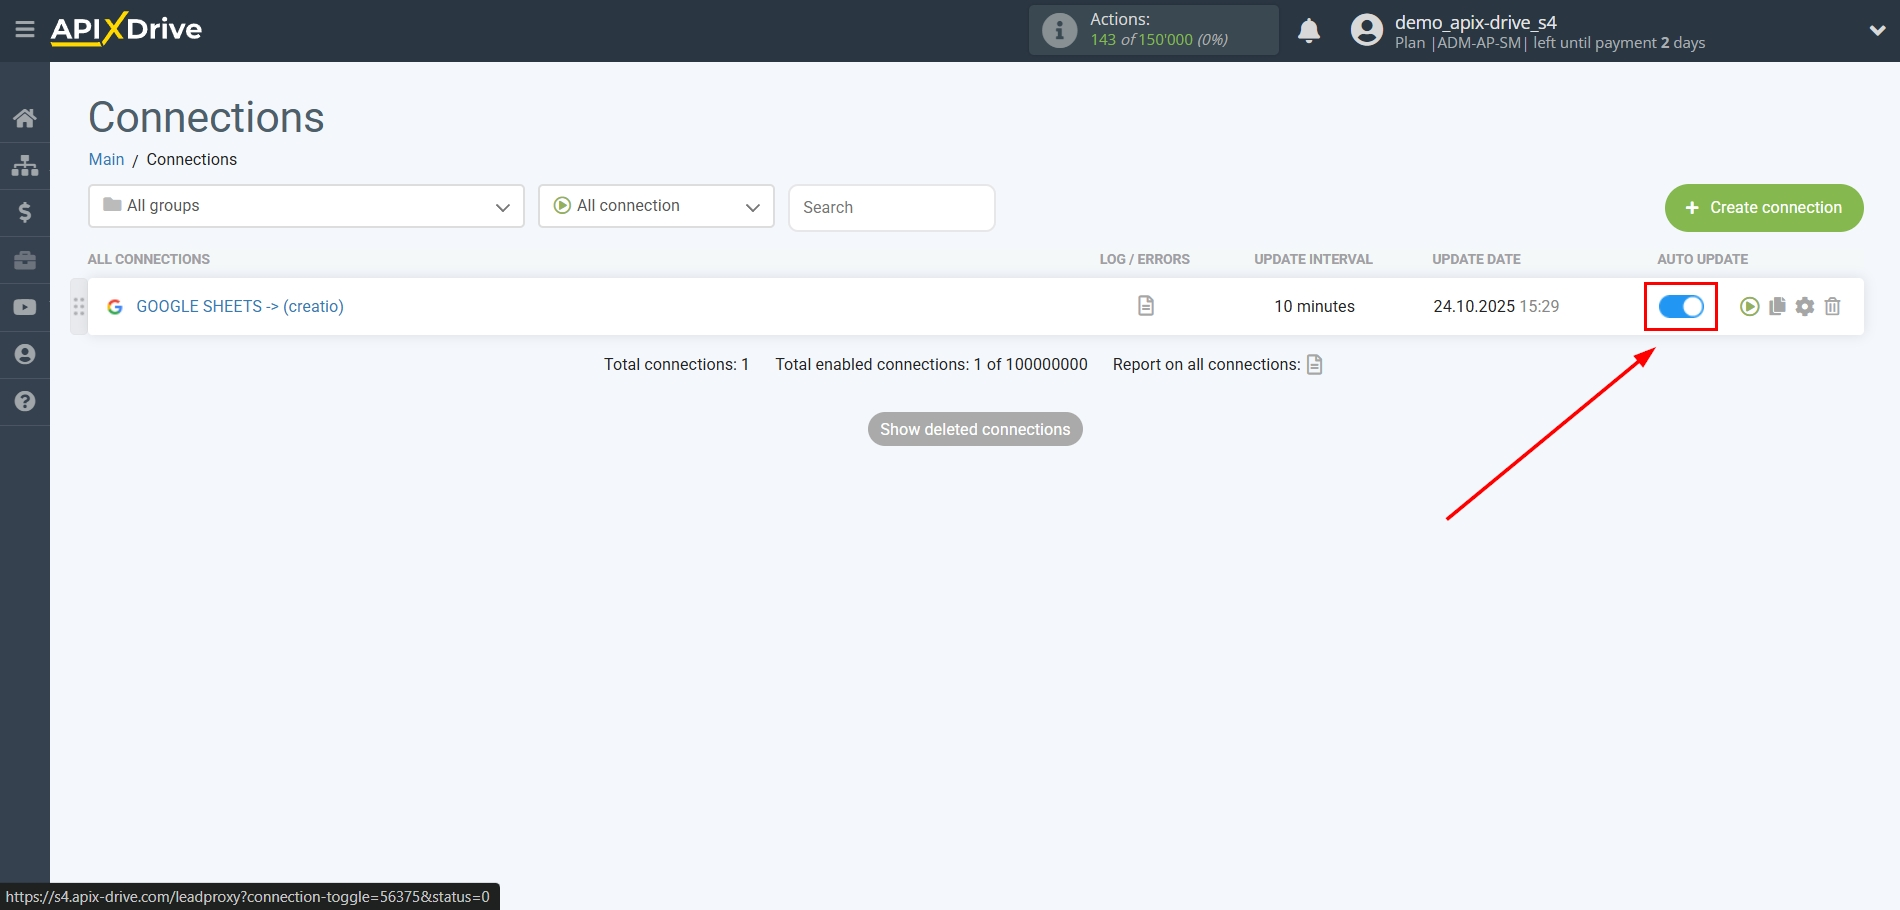Click the 10 minutes update interval
The height and width of the screenshot is (910, 1900).
click(x=1314, y=306)
